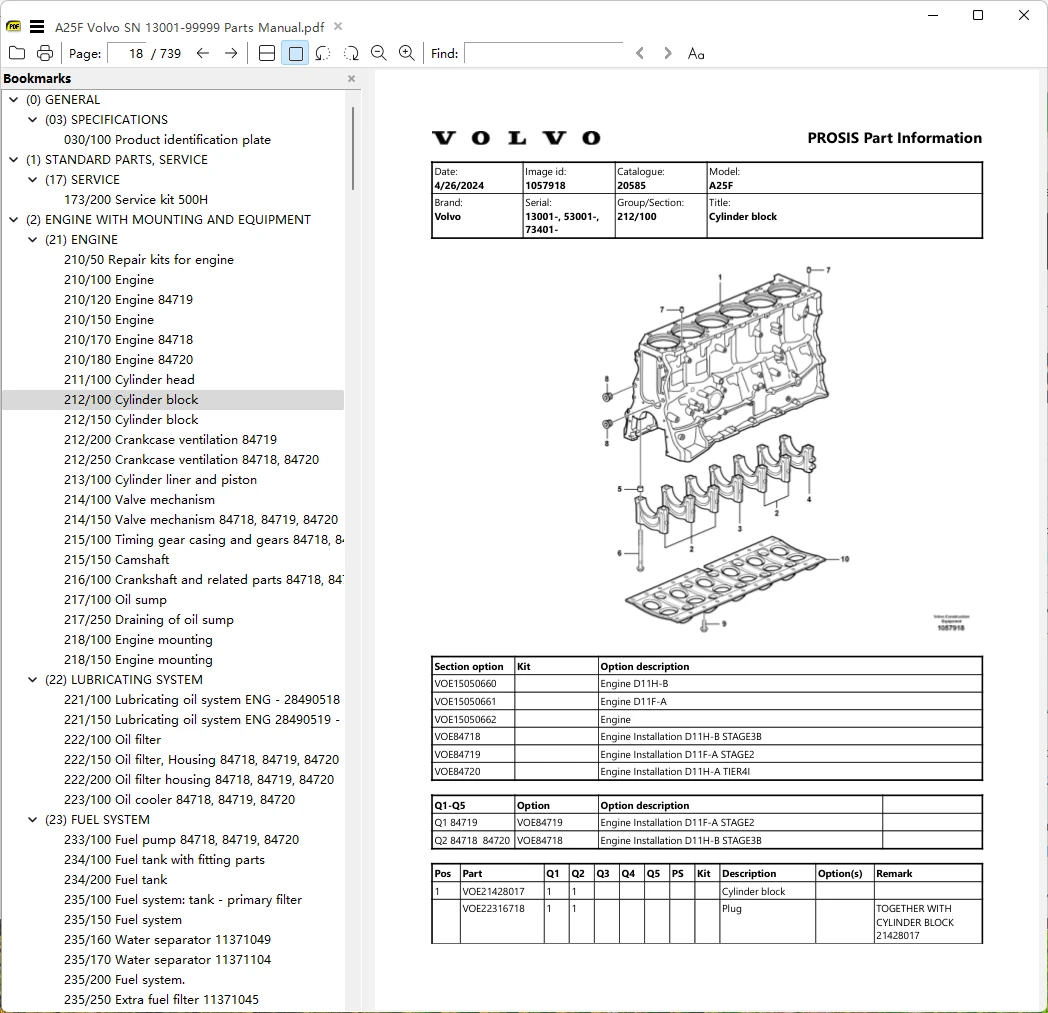Open 213/100 Cylinder liner and piston

(x=160, y=480)
